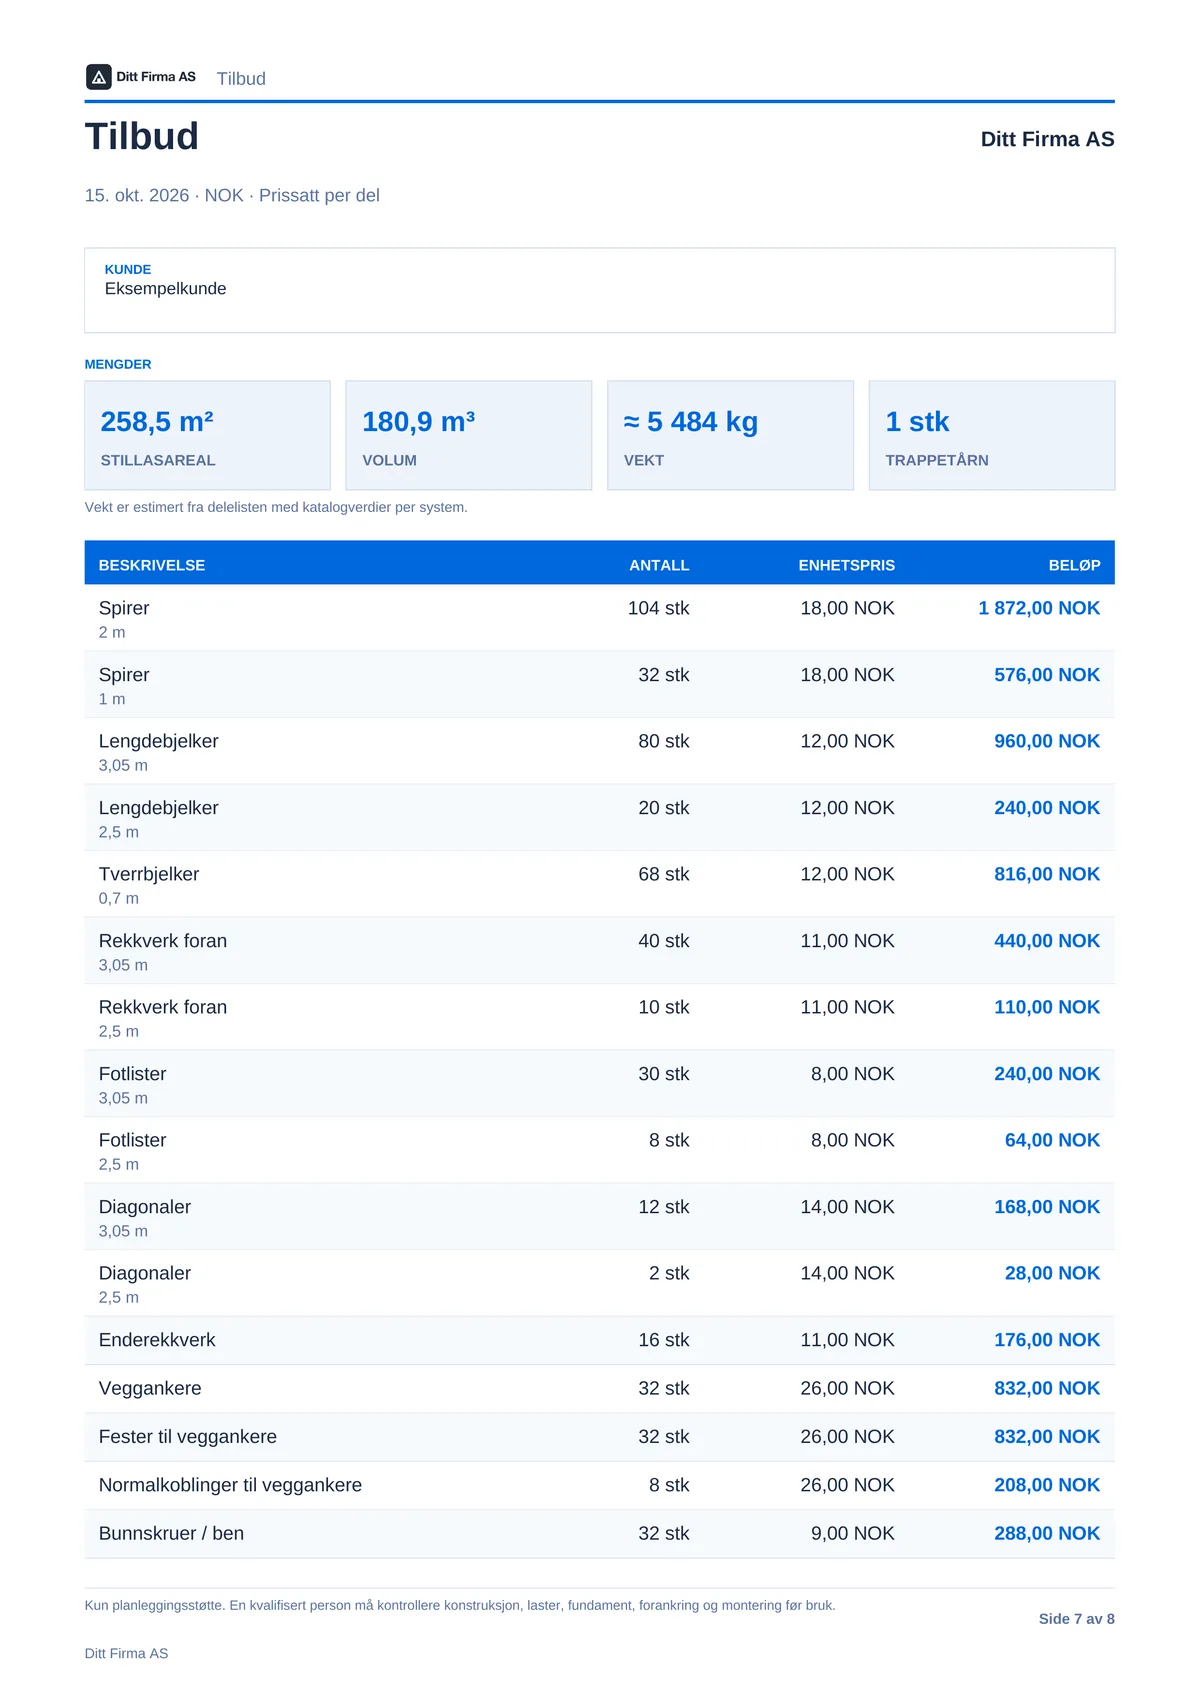Screen dimensions: 1200x1697
Task: Click the '30 stk' quantity for Fotlister
Action: [x=664, y=1074]
